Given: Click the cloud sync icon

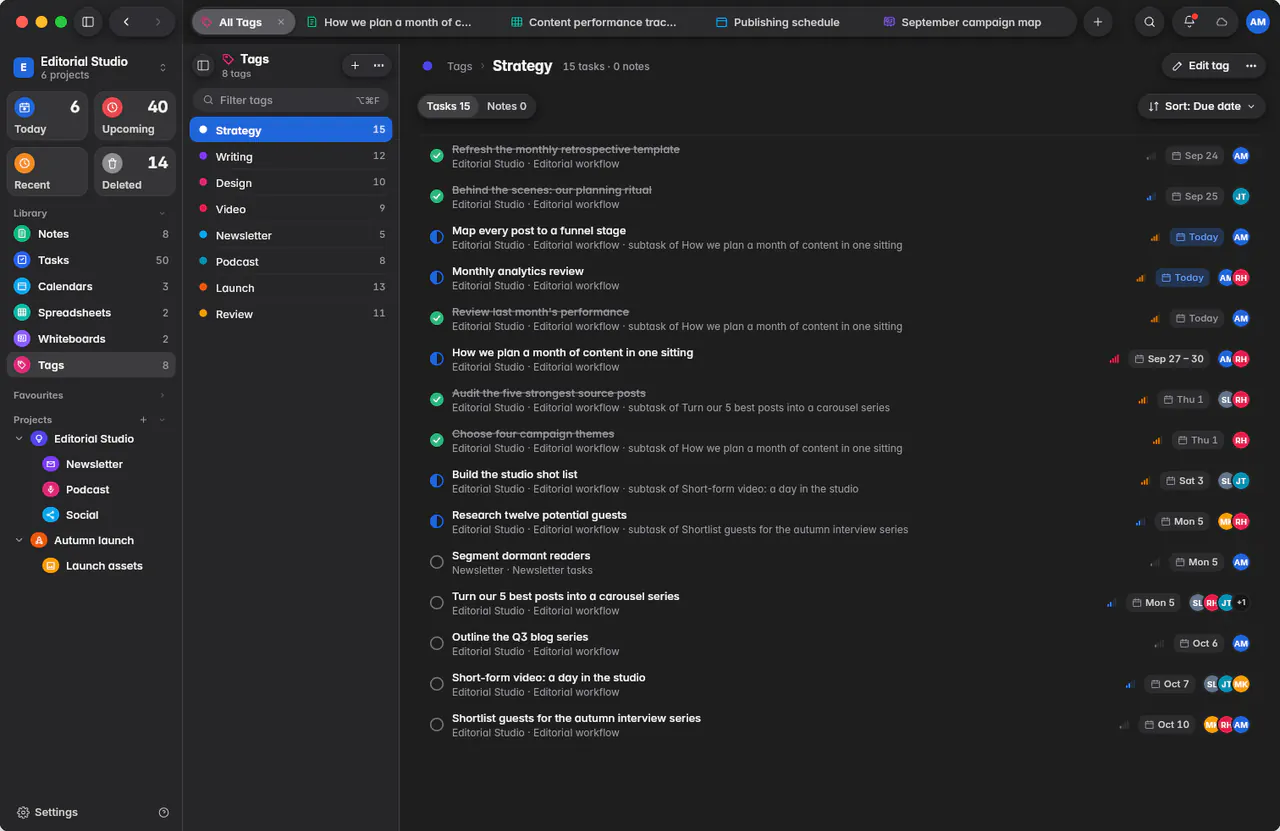Looking at the screenshot, I should 1221,22.
